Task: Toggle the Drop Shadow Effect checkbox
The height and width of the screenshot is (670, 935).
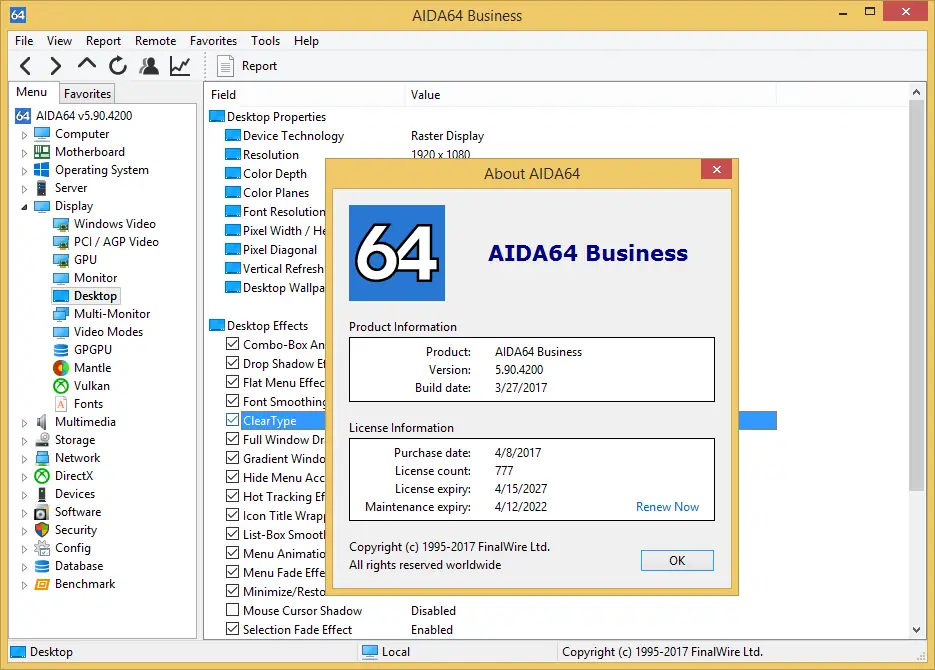Action: (233, 363)
